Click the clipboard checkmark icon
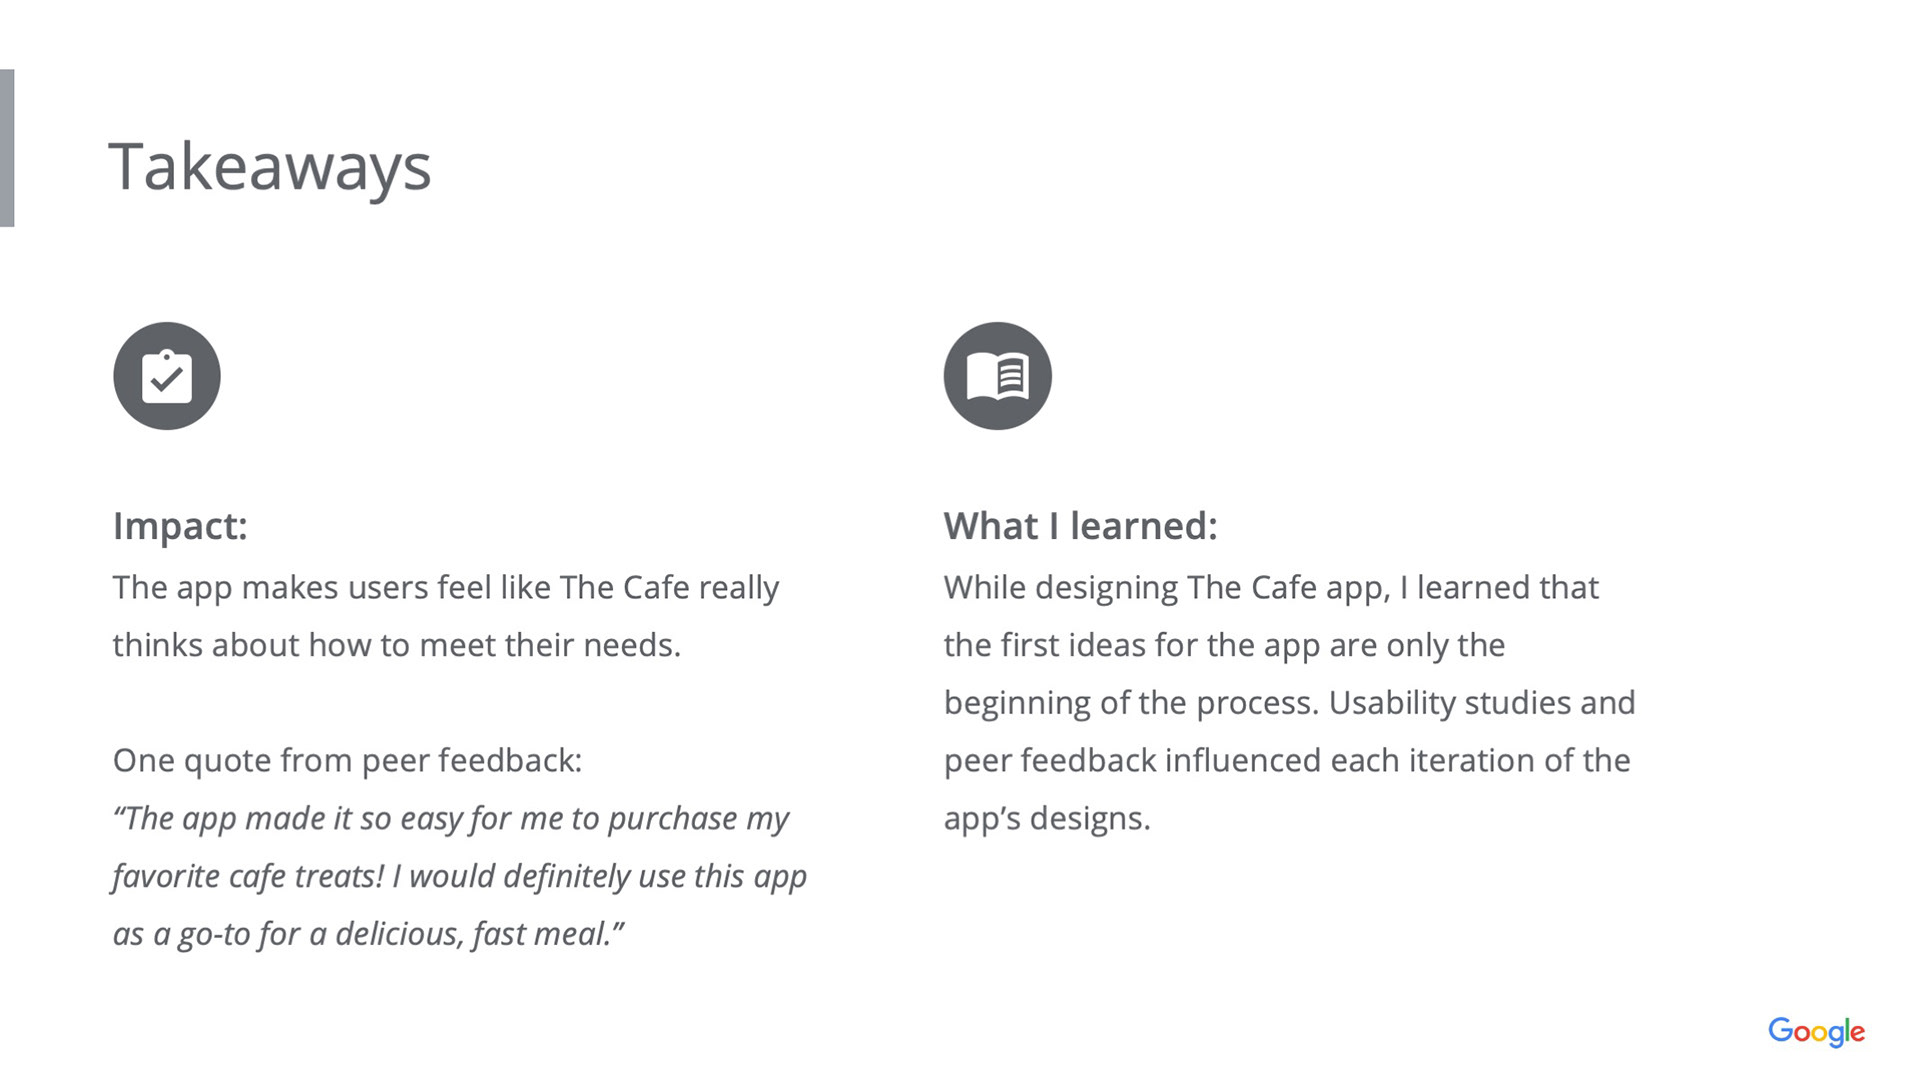The height and width of the screenshot is (1080, 1920). coord(167,376)
